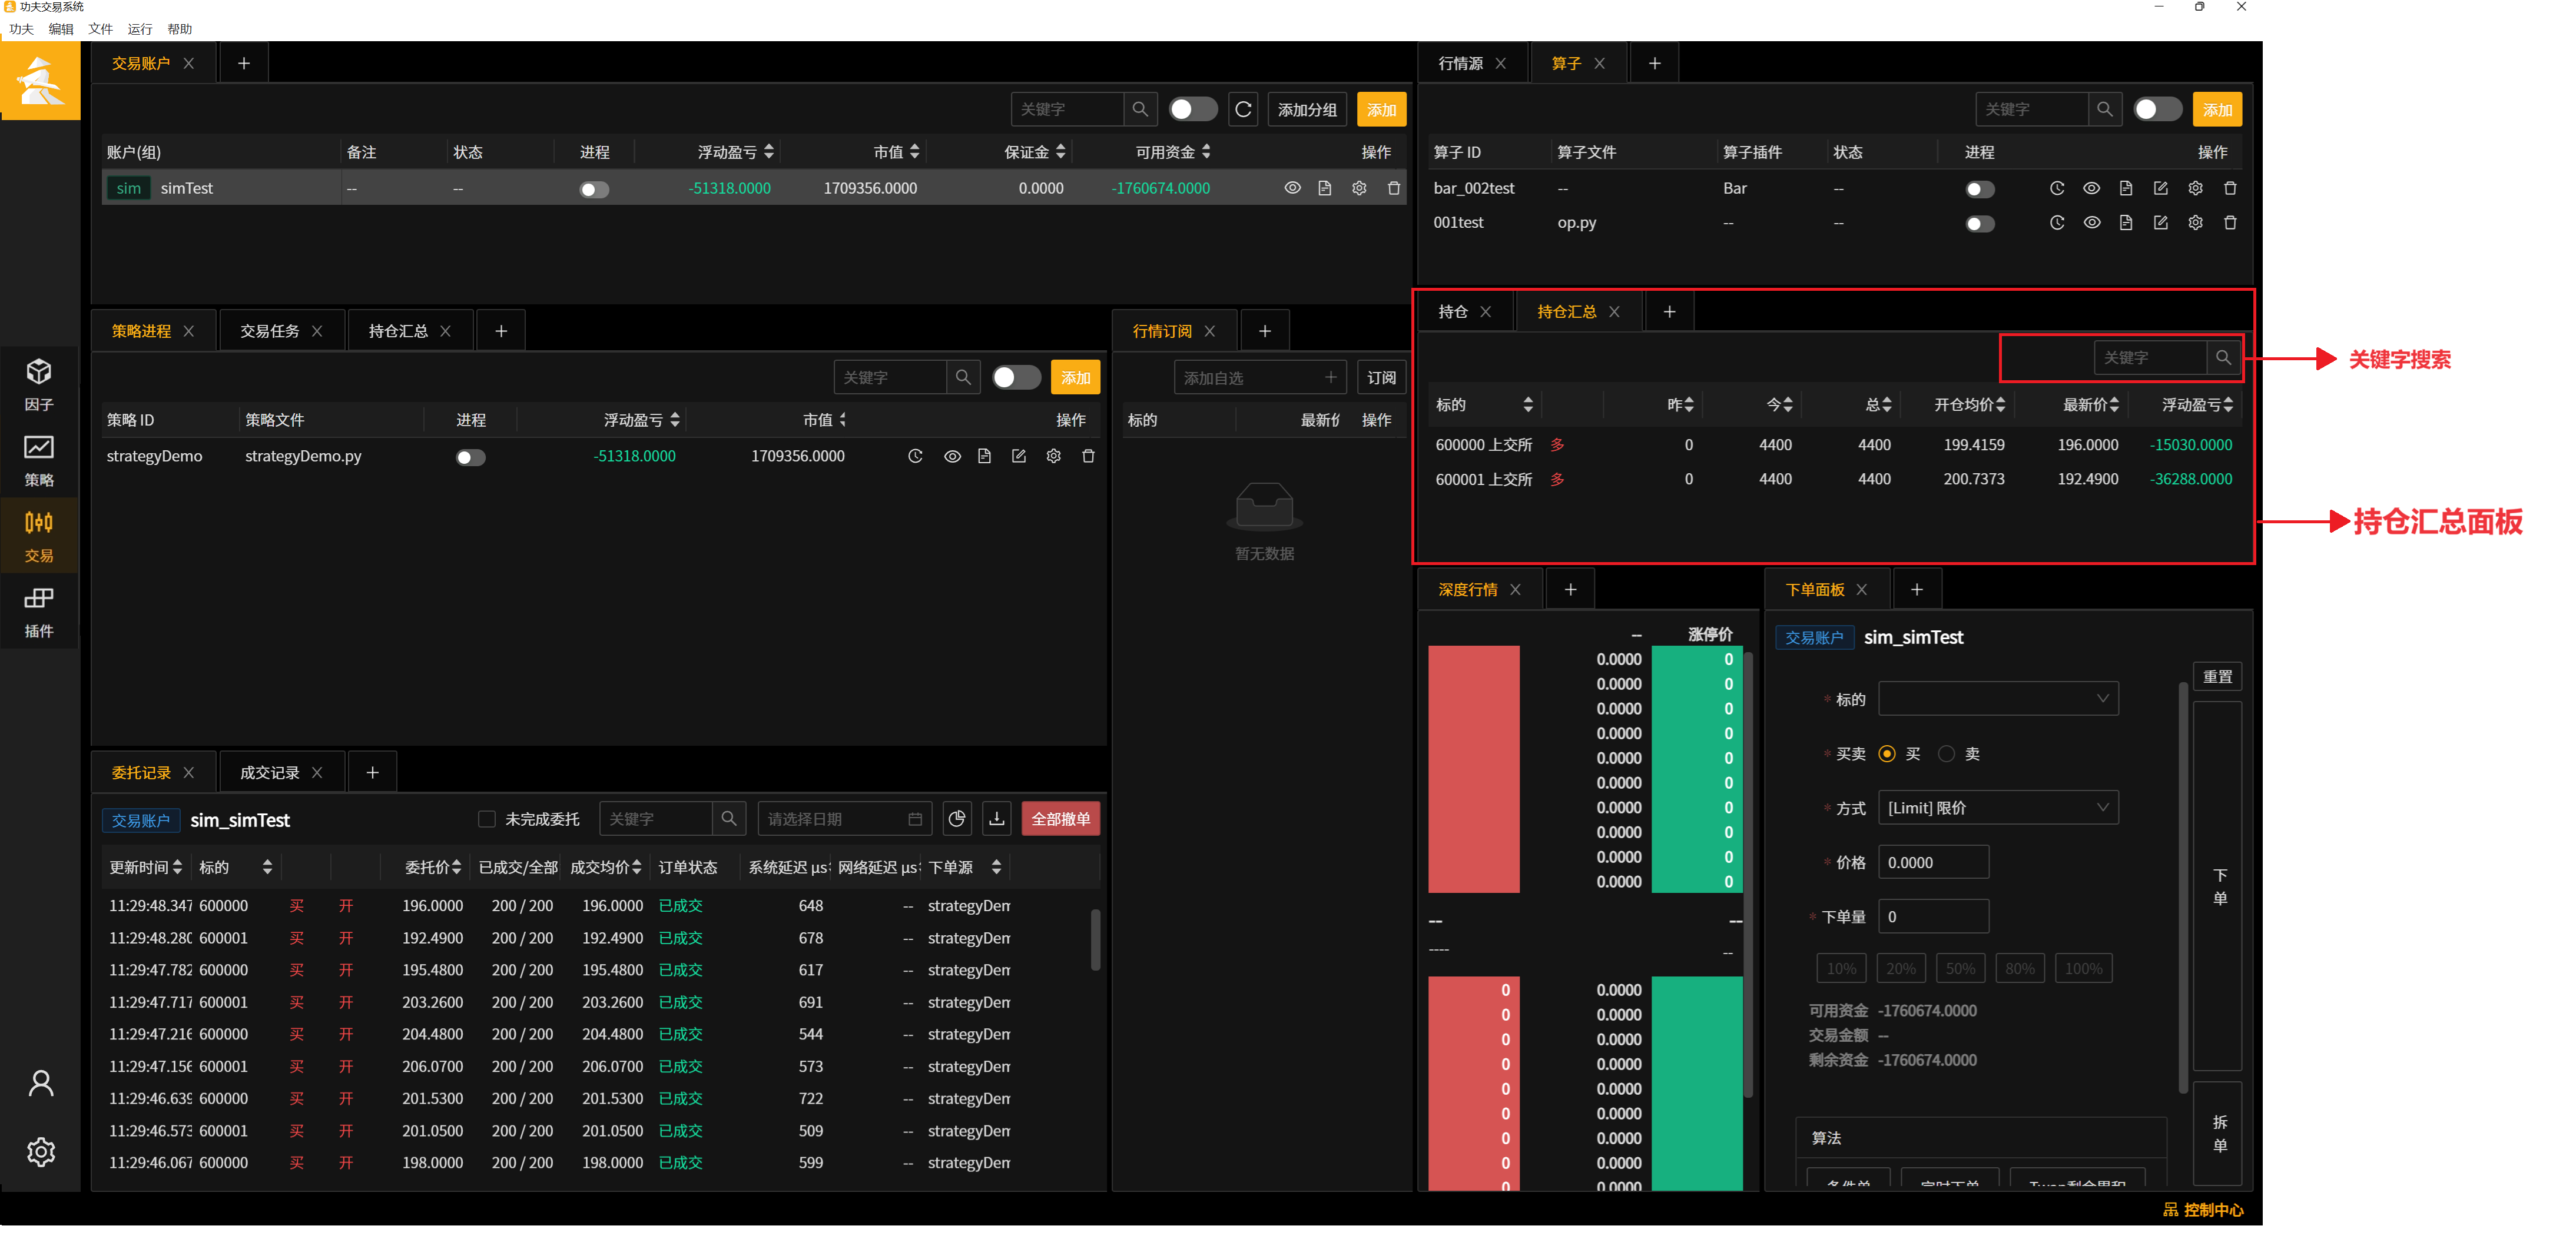
Task: Open the 插件 section in sidebar
Action: (x=39, y=611)
